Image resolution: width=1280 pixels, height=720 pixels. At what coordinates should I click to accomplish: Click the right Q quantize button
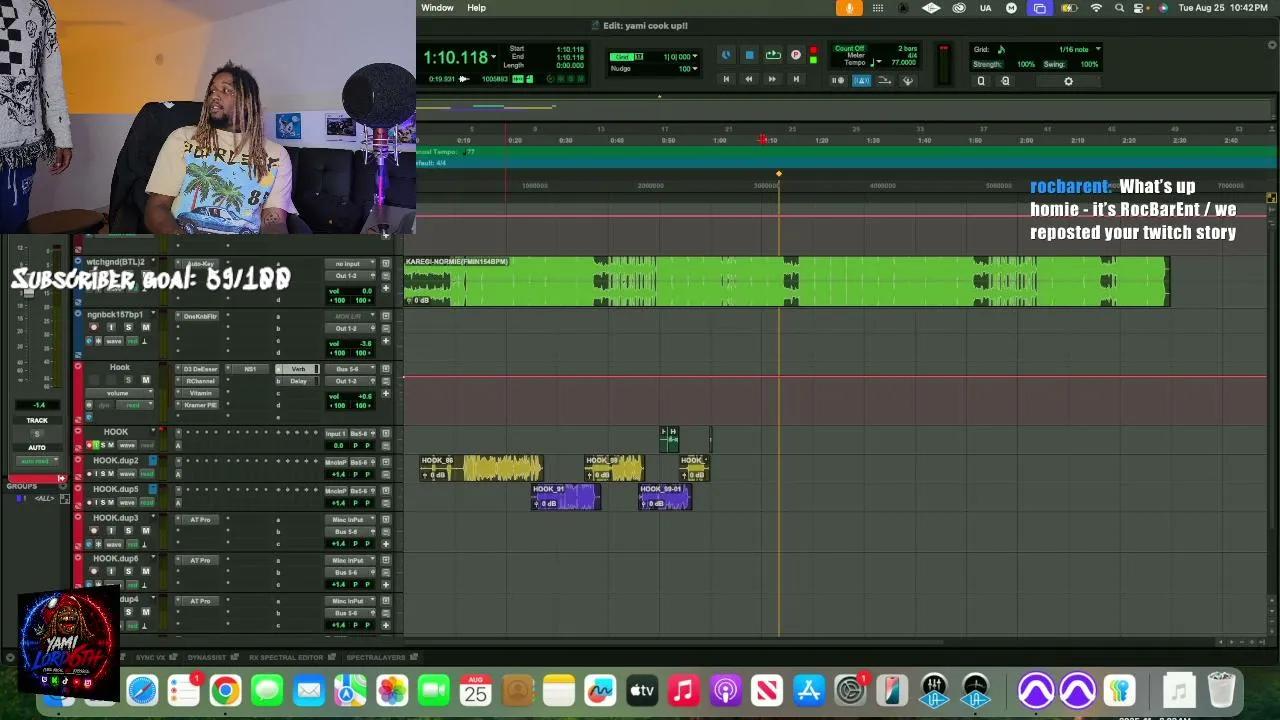[1005, 81]
